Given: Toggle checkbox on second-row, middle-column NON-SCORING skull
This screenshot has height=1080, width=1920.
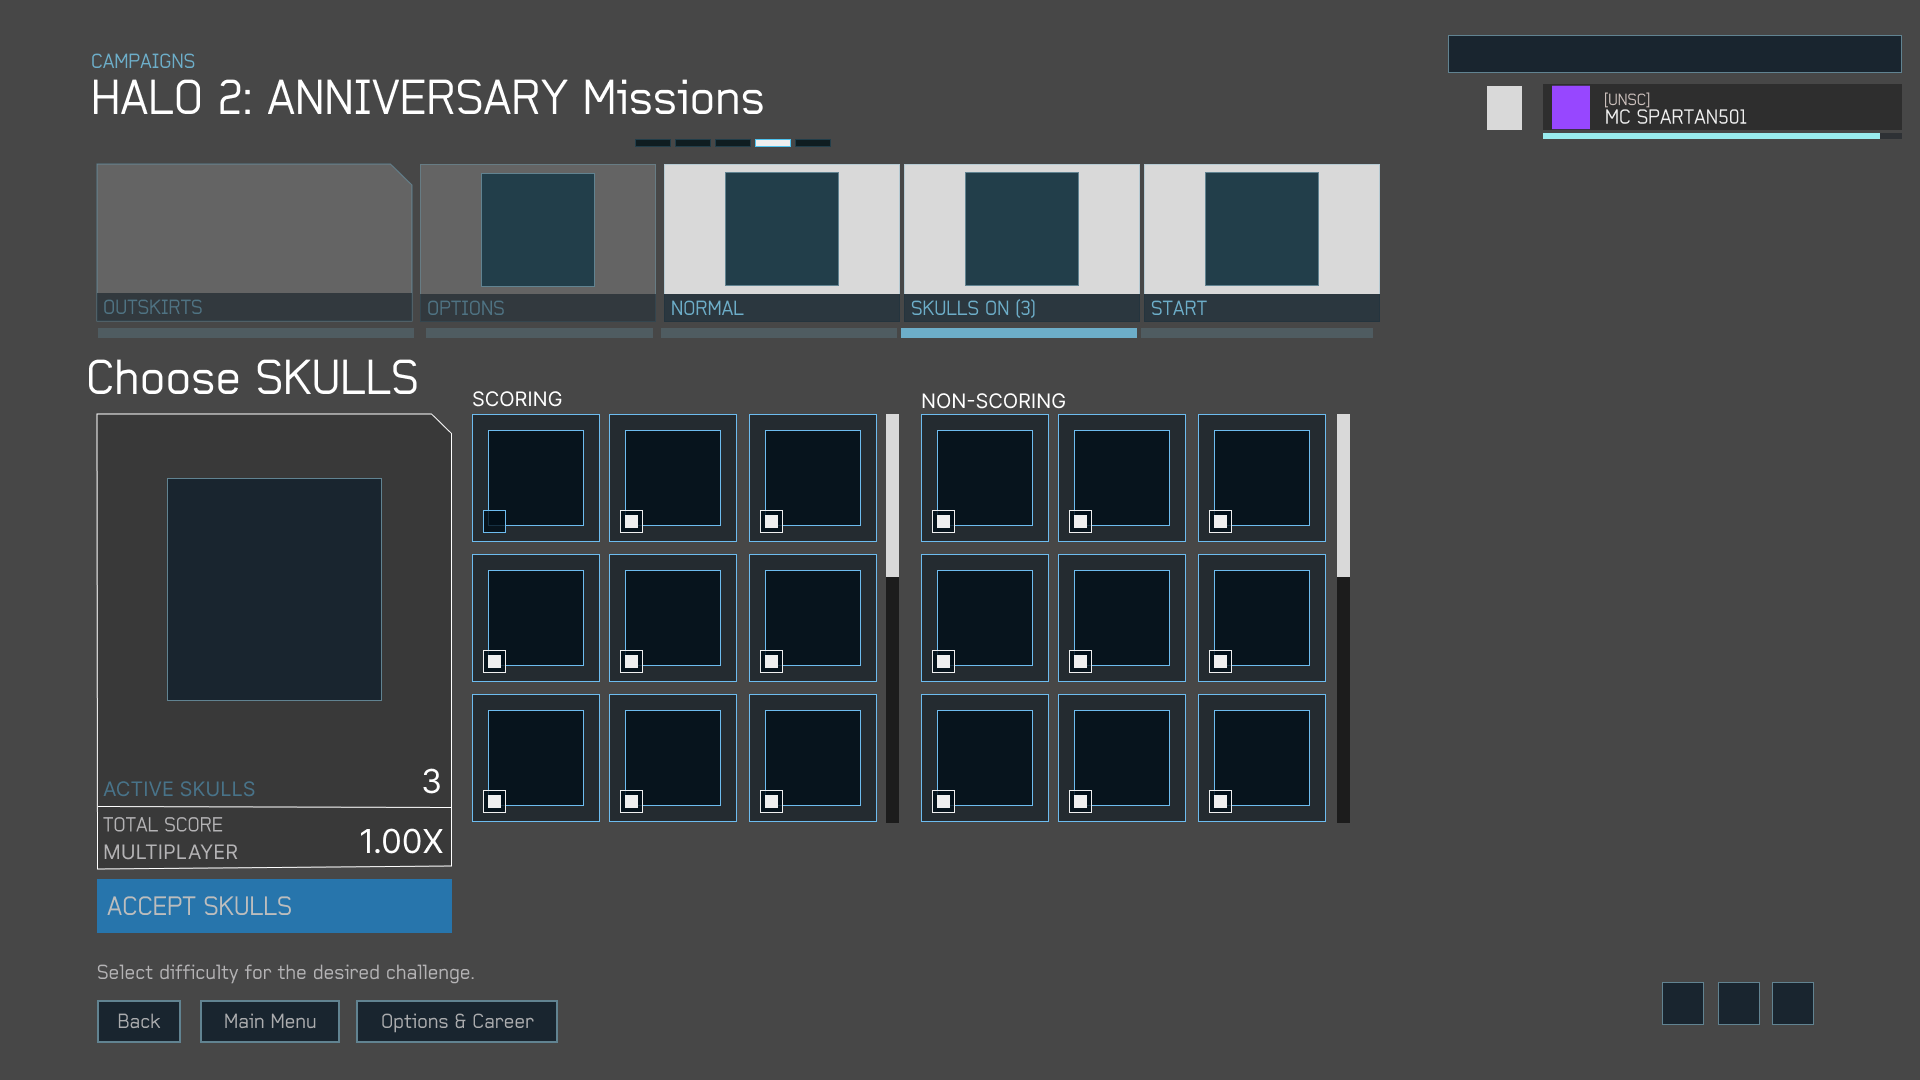Looking at the screenshot, I should (1080, 661).
